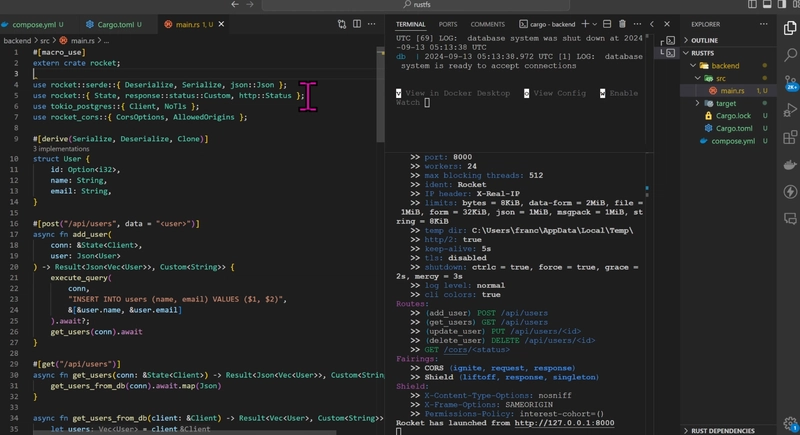Open the Docker whale view
800x435 pixels.
point(790,165)
